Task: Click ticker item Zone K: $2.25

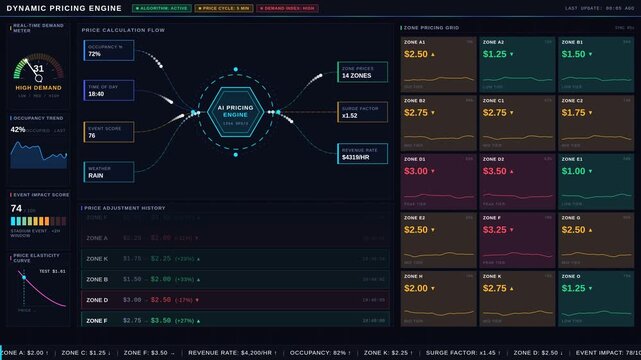Action: pos(388,353)
